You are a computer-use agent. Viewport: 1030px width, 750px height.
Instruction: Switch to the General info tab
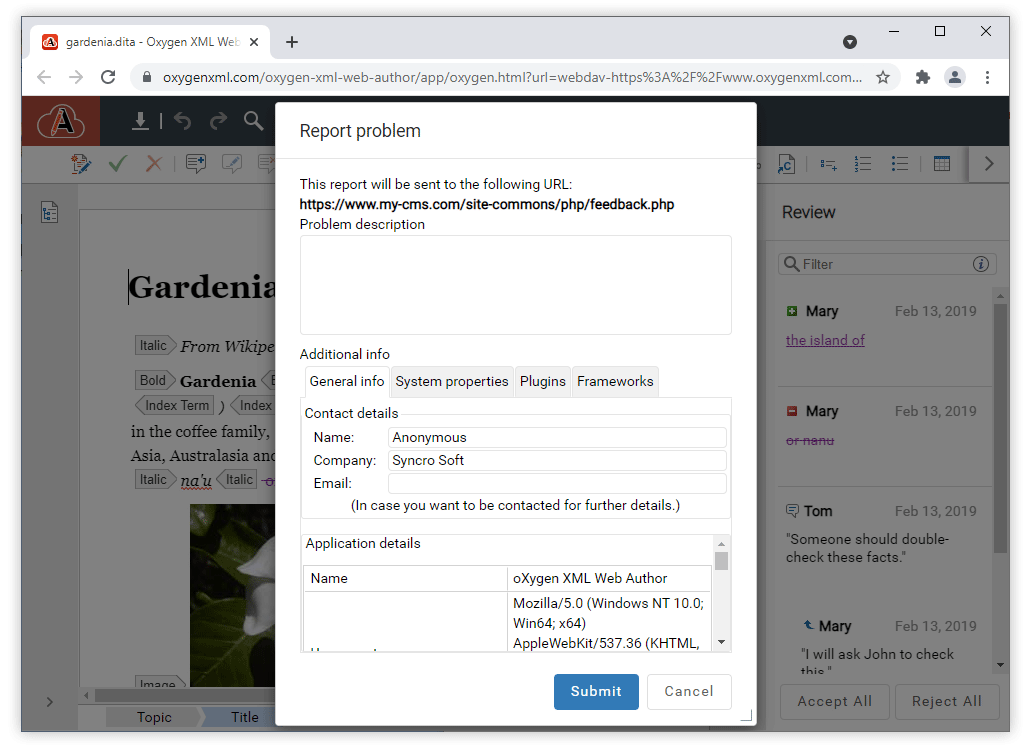click(x=347, y=382)
